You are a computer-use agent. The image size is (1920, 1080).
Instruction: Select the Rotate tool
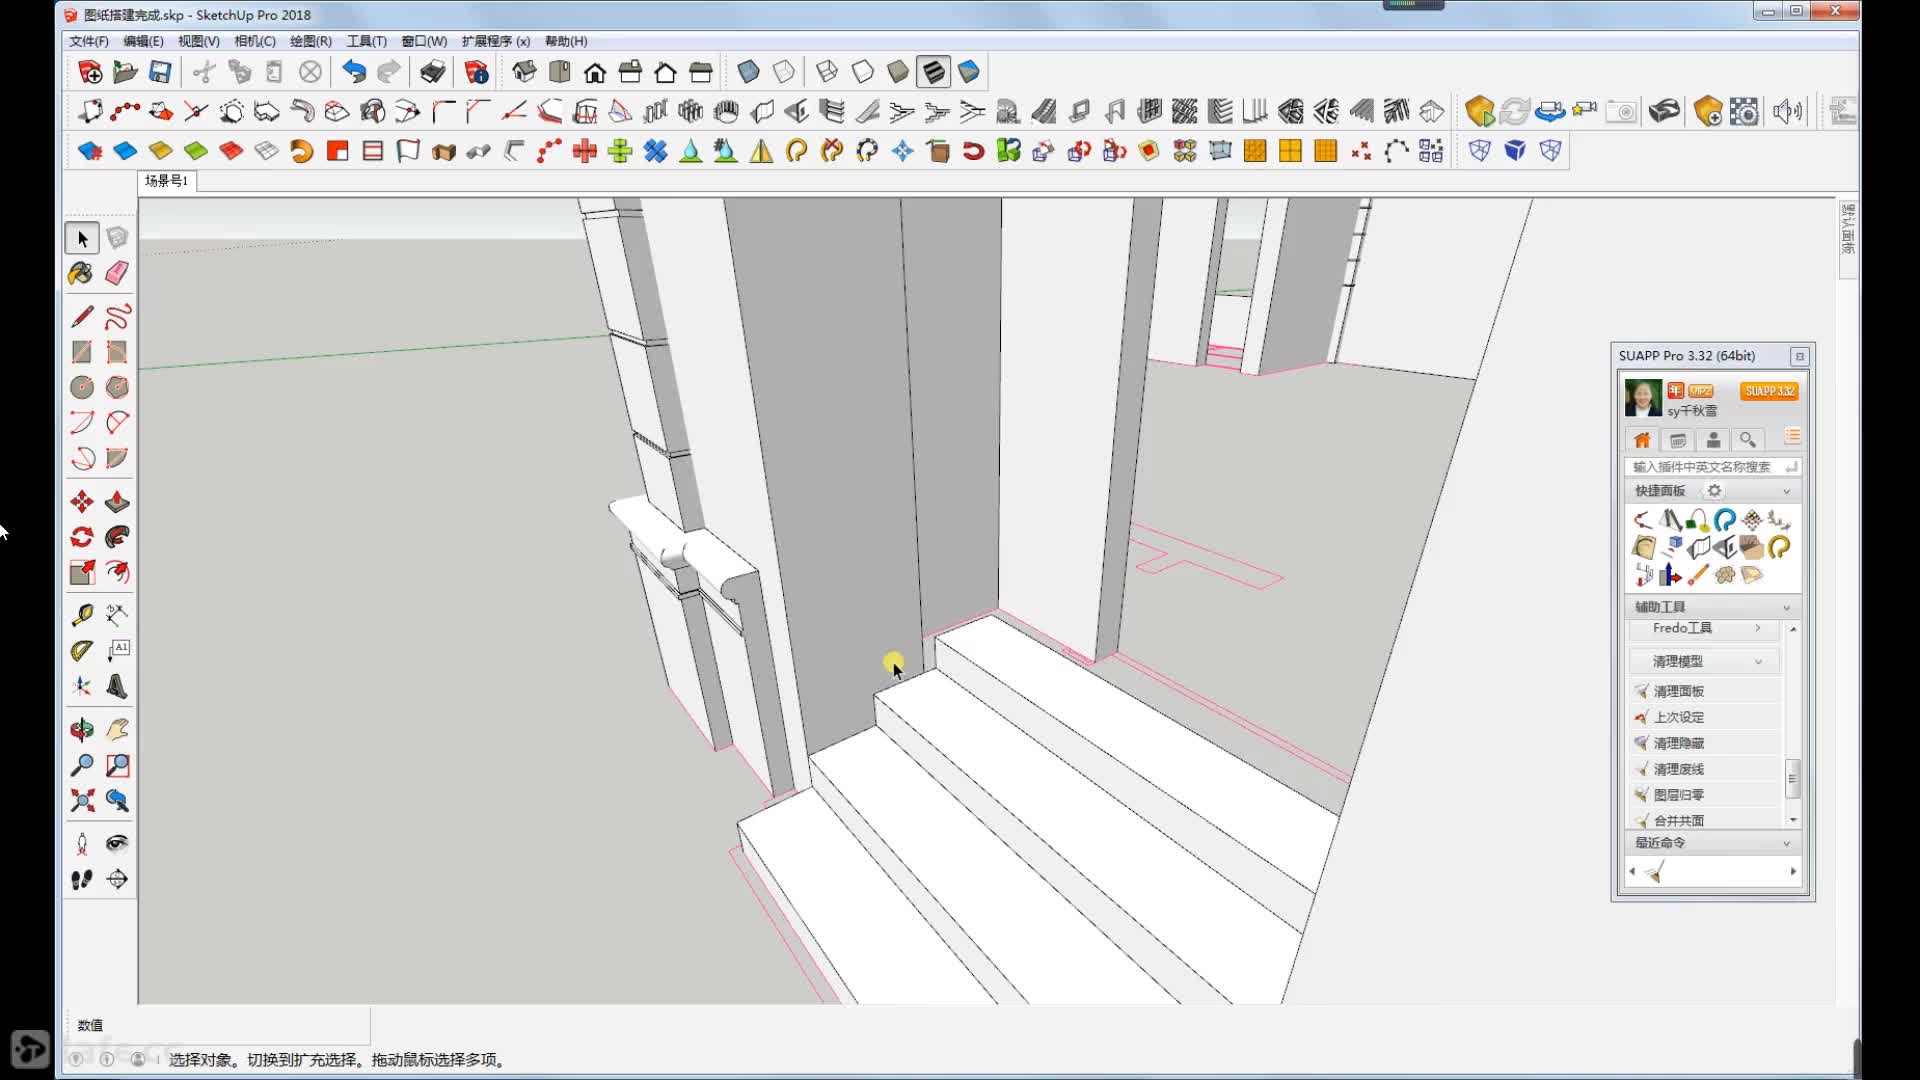[x=82, y=537]
